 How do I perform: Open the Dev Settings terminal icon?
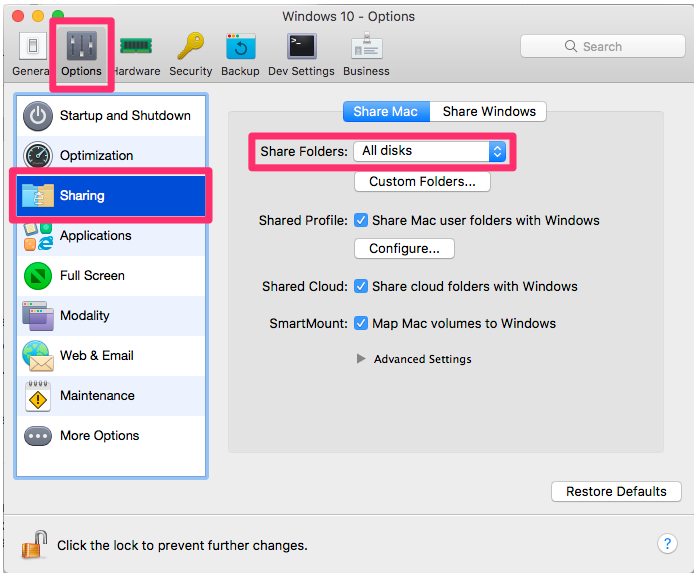tap(302, 46)
